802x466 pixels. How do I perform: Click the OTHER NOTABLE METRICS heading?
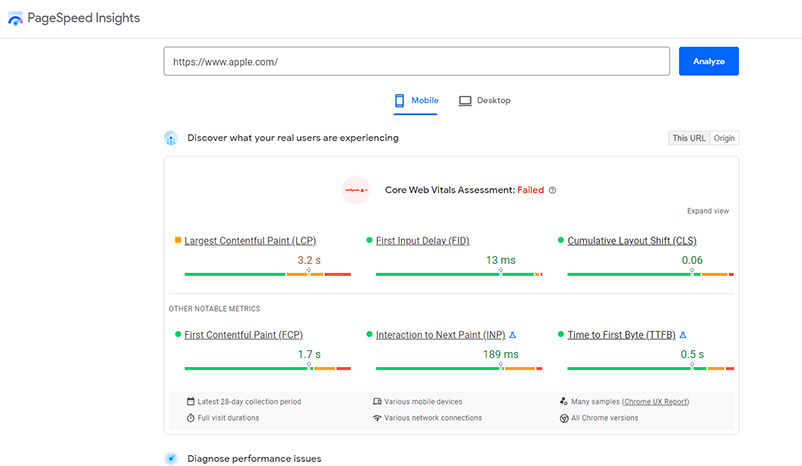pos(214,309)
